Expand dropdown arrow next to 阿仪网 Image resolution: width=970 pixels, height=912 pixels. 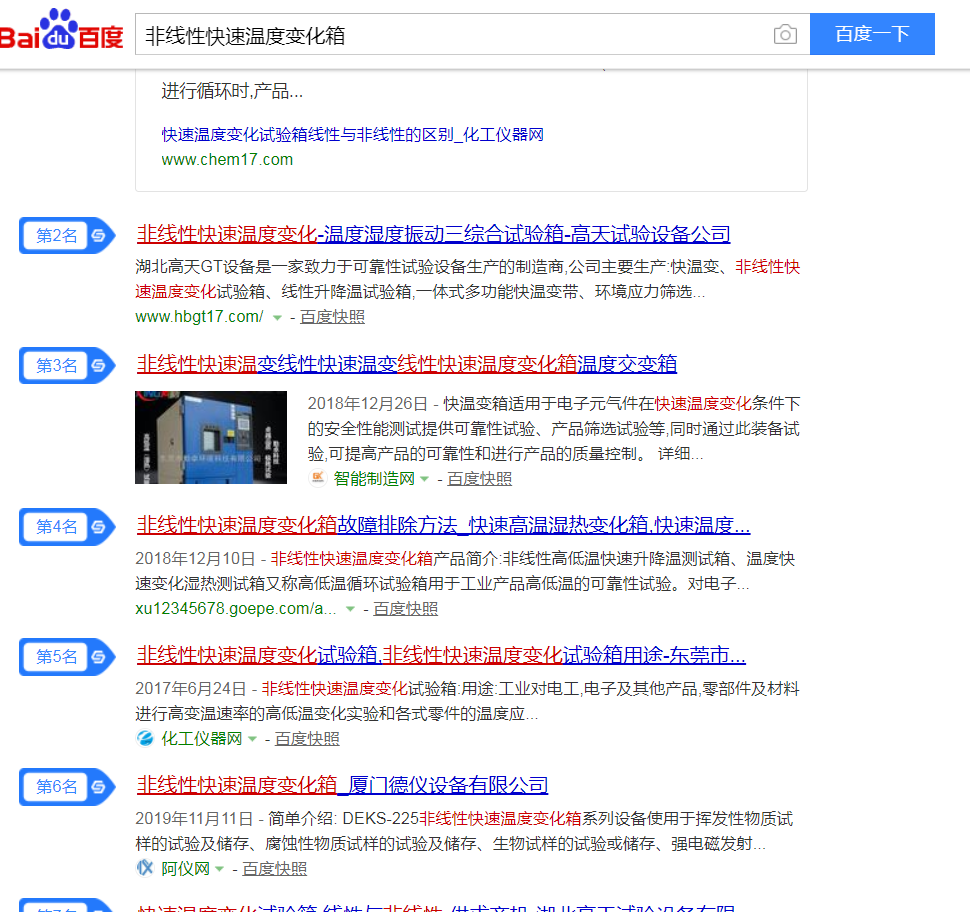pos(220,870)
